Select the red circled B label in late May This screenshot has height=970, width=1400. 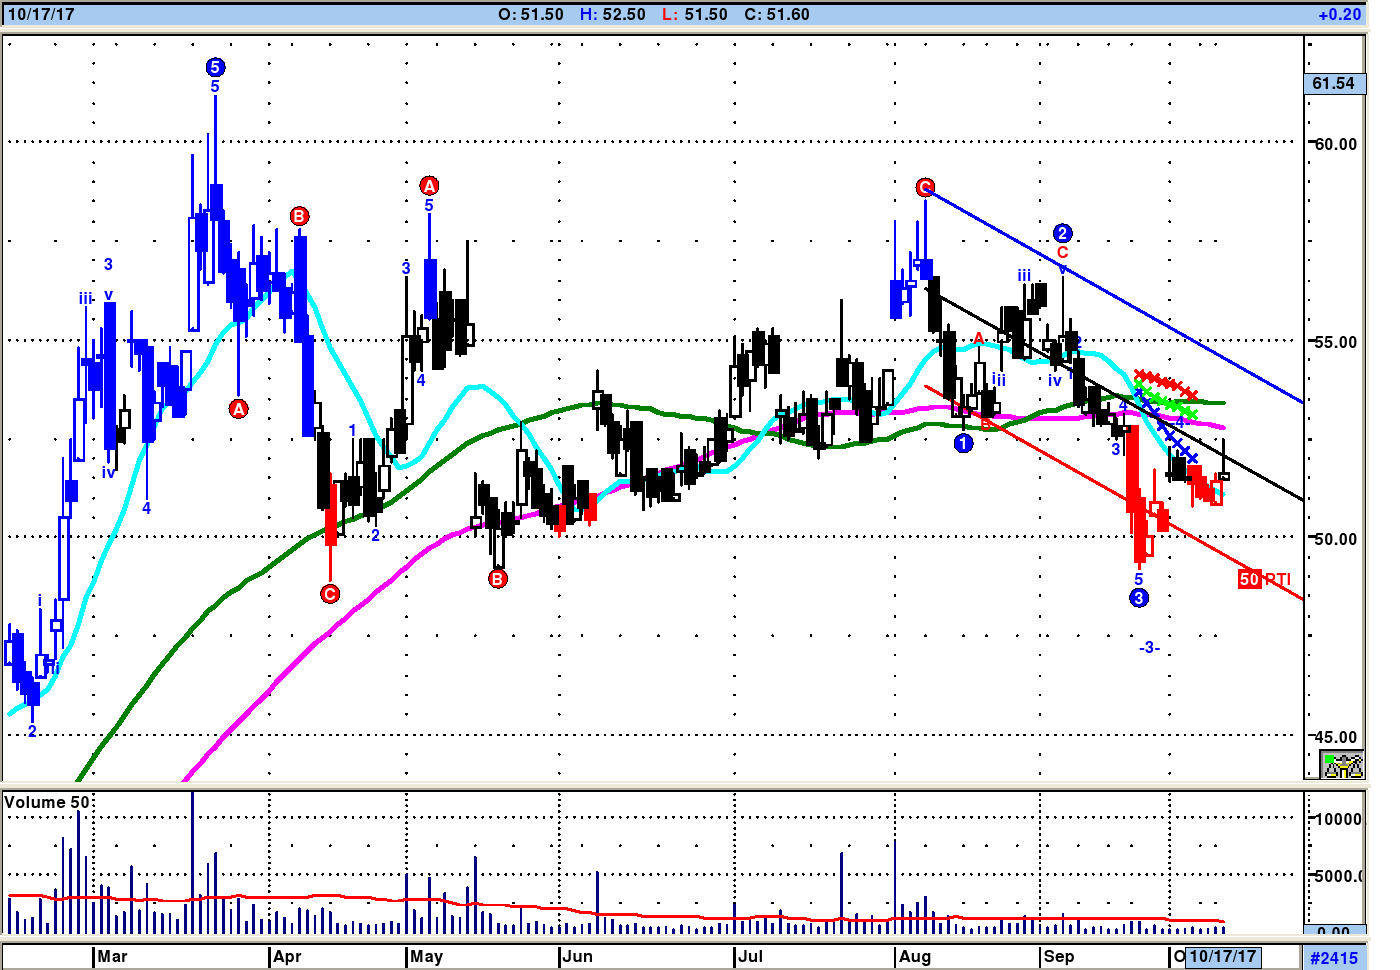[498, 578]
